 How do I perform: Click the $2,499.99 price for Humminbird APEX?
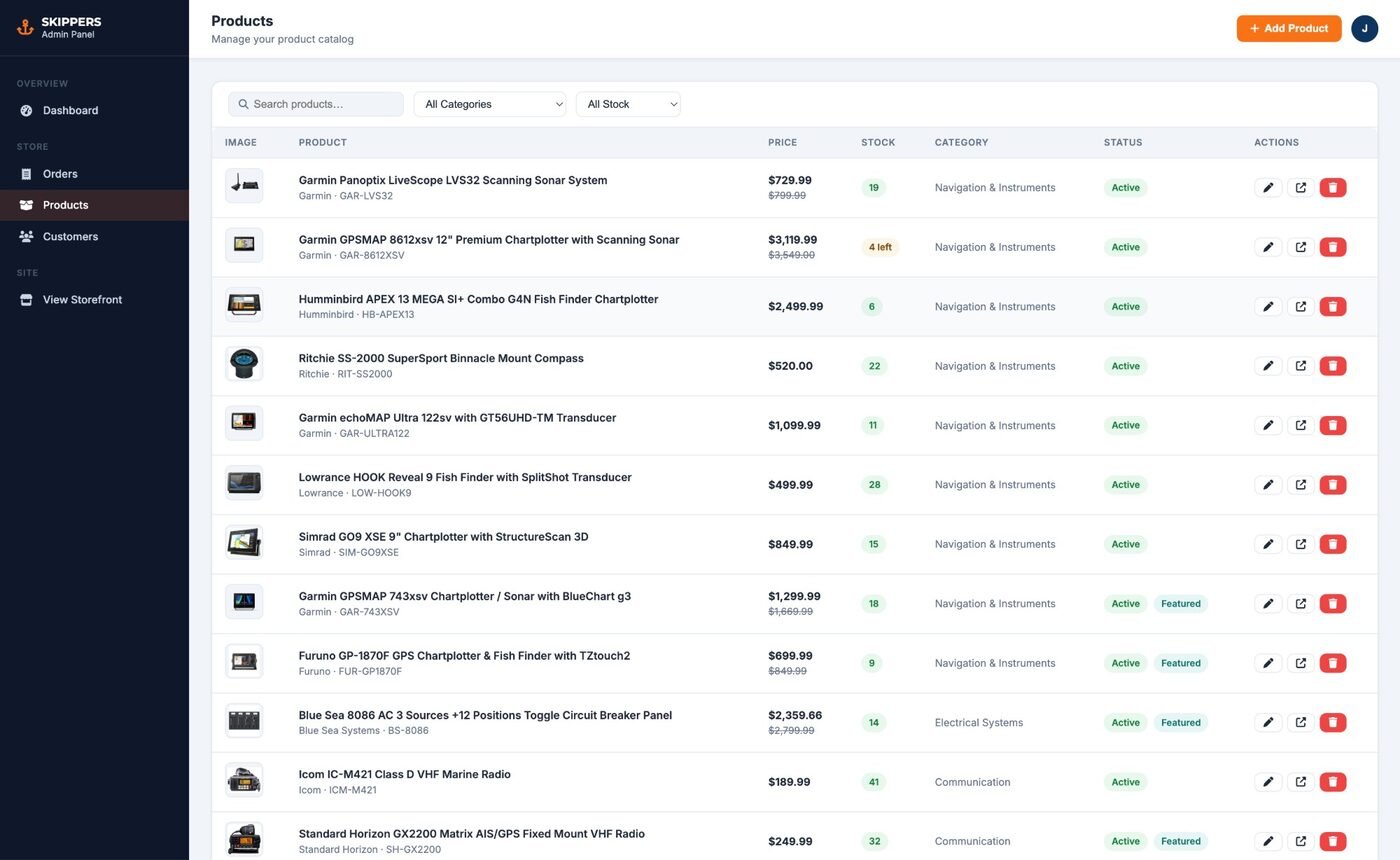tap(796, 307)
